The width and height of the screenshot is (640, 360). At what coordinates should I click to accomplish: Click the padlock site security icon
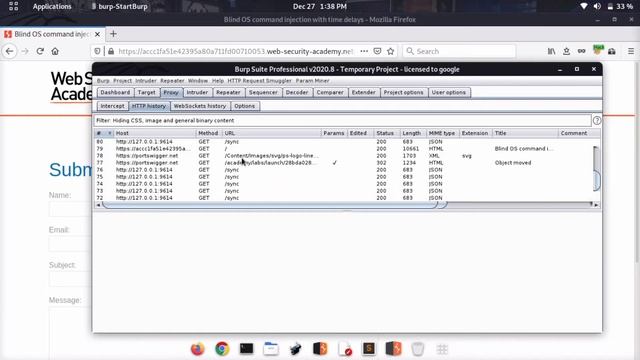click(111, 51)
